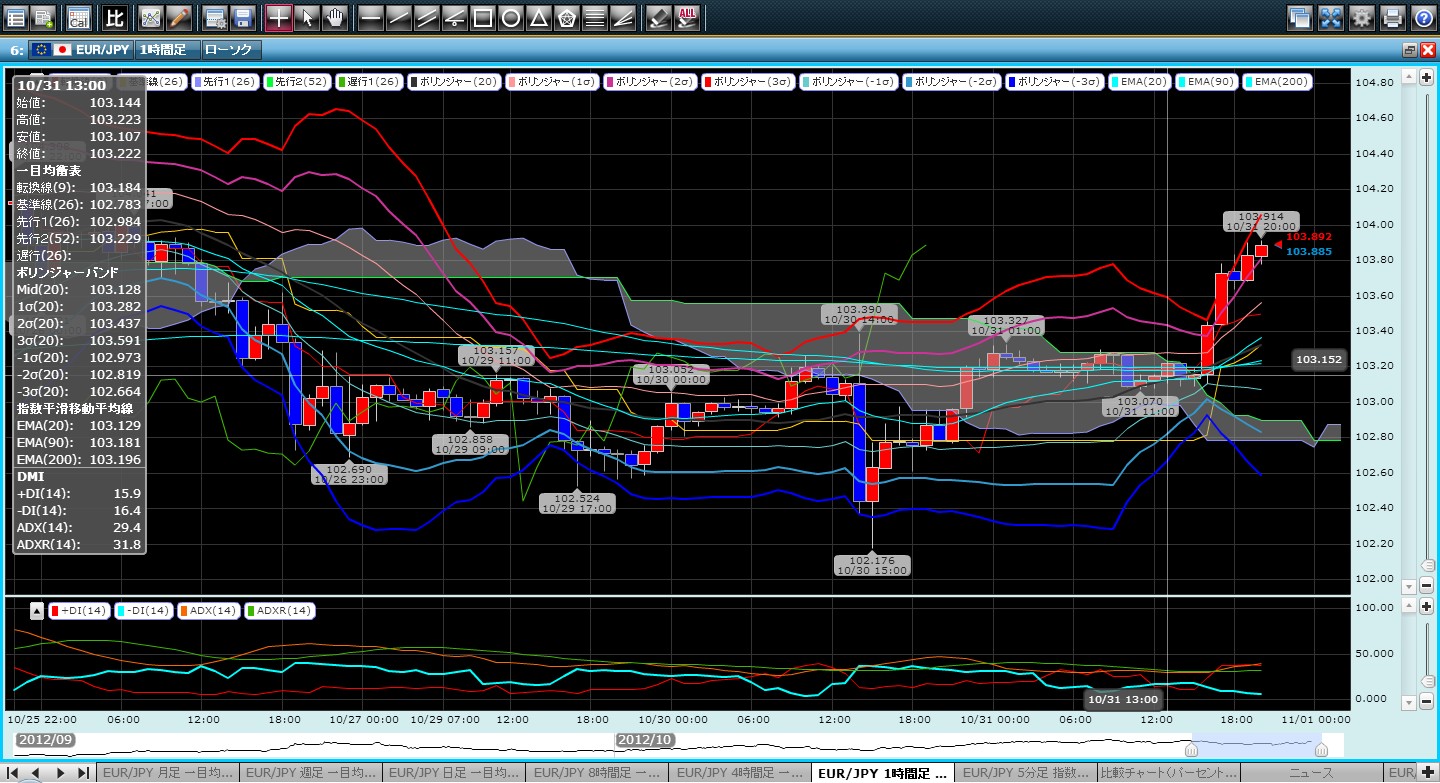Screen dimensions: 1440x783
Task: Select the triangle drawing tool
Action: 538,17
